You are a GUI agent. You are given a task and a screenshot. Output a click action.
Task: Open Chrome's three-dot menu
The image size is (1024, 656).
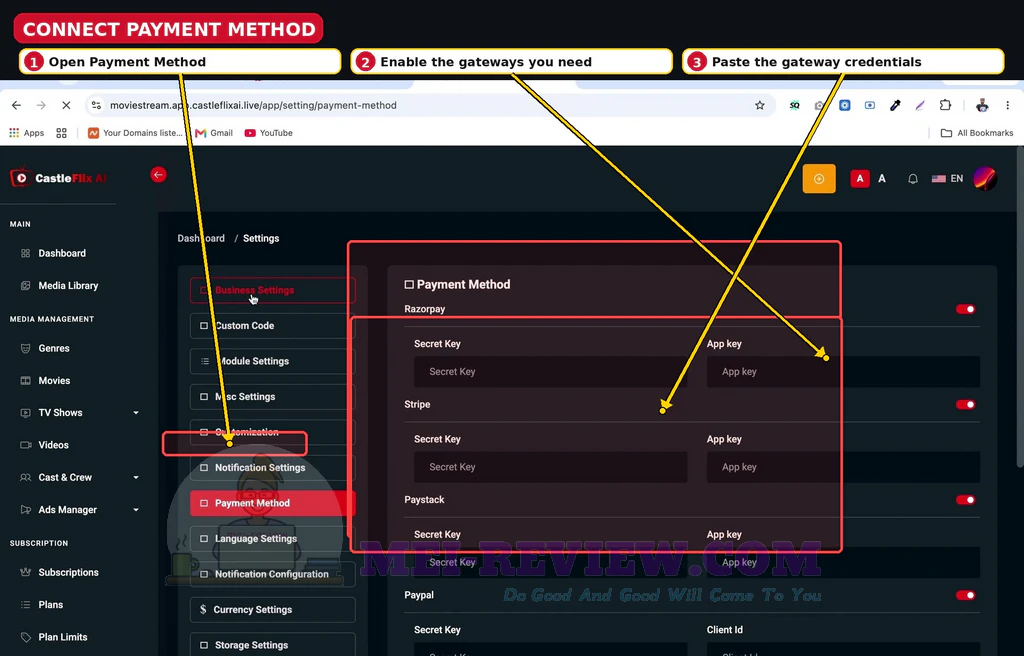coord(1008,105)
